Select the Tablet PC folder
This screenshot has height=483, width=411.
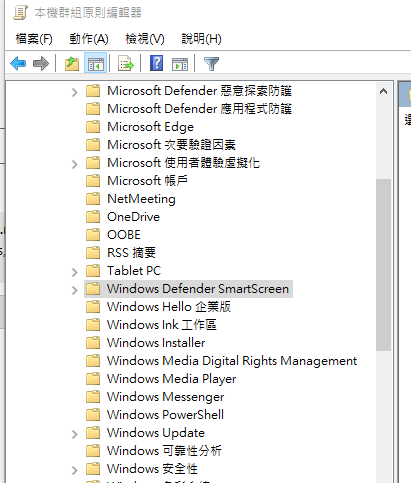coord(134,271)
